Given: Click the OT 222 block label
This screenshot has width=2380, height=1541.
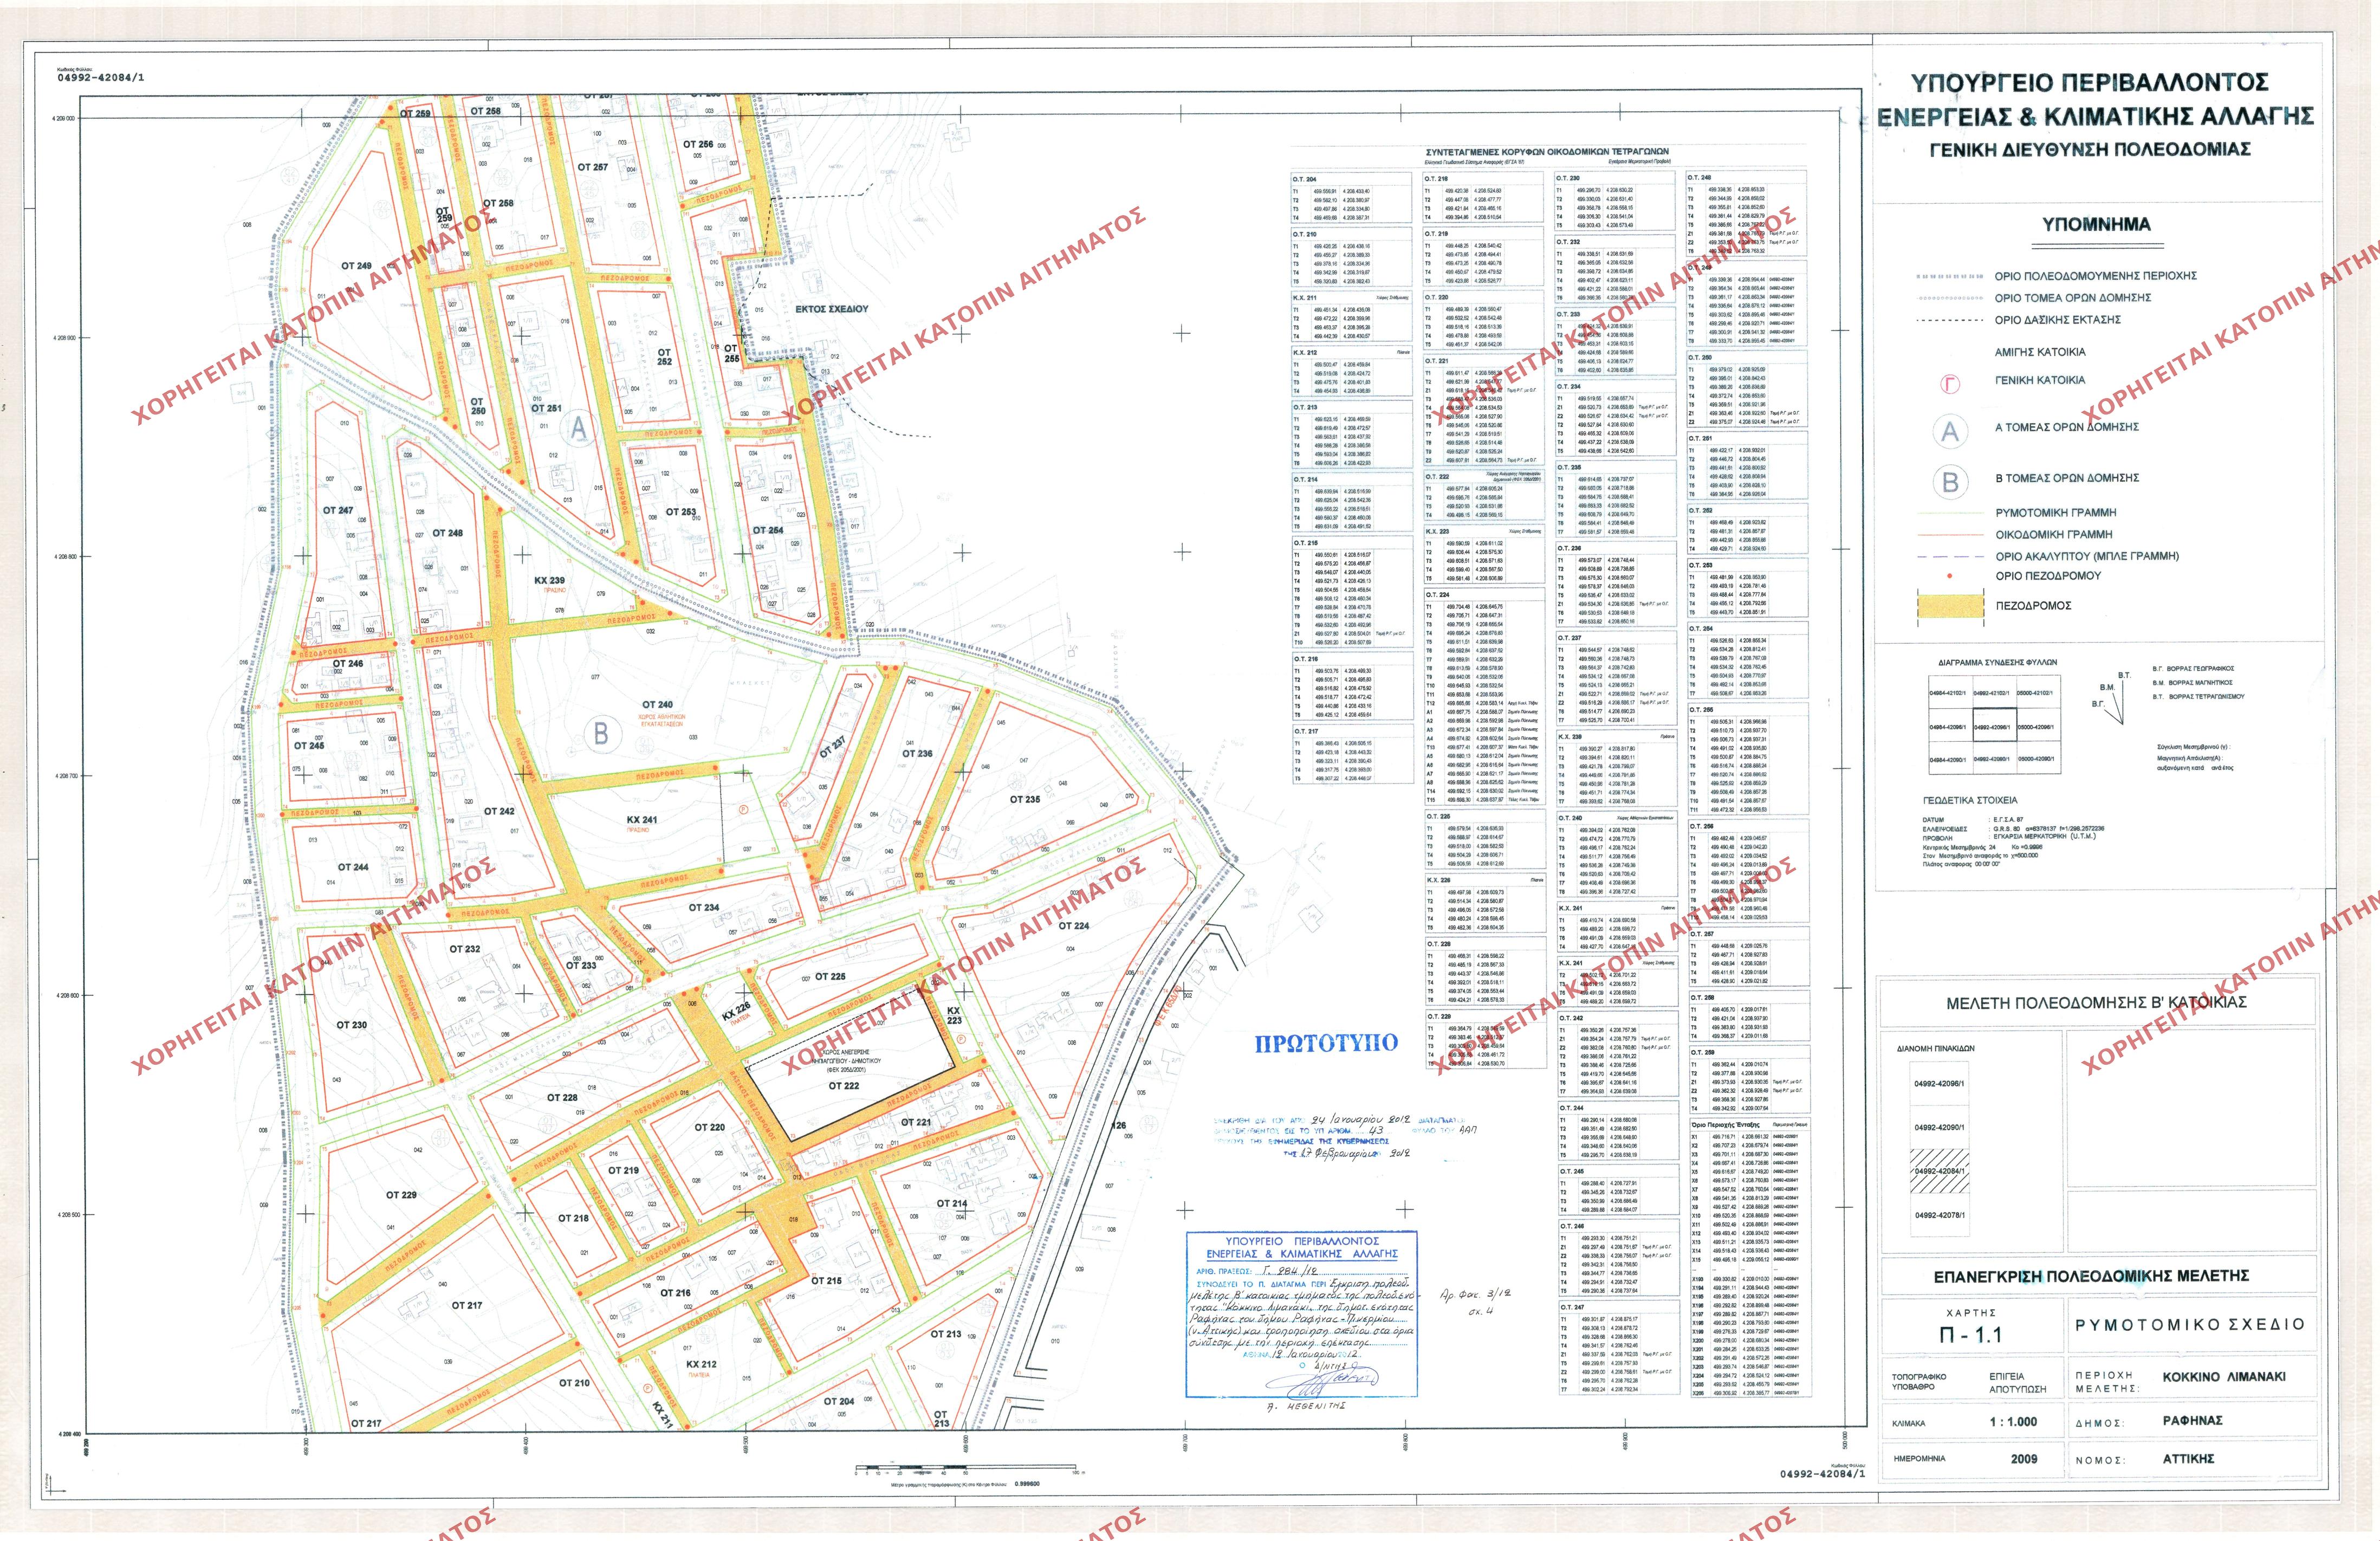Looking at the screenshot, I should click(x=843, y=1085).
